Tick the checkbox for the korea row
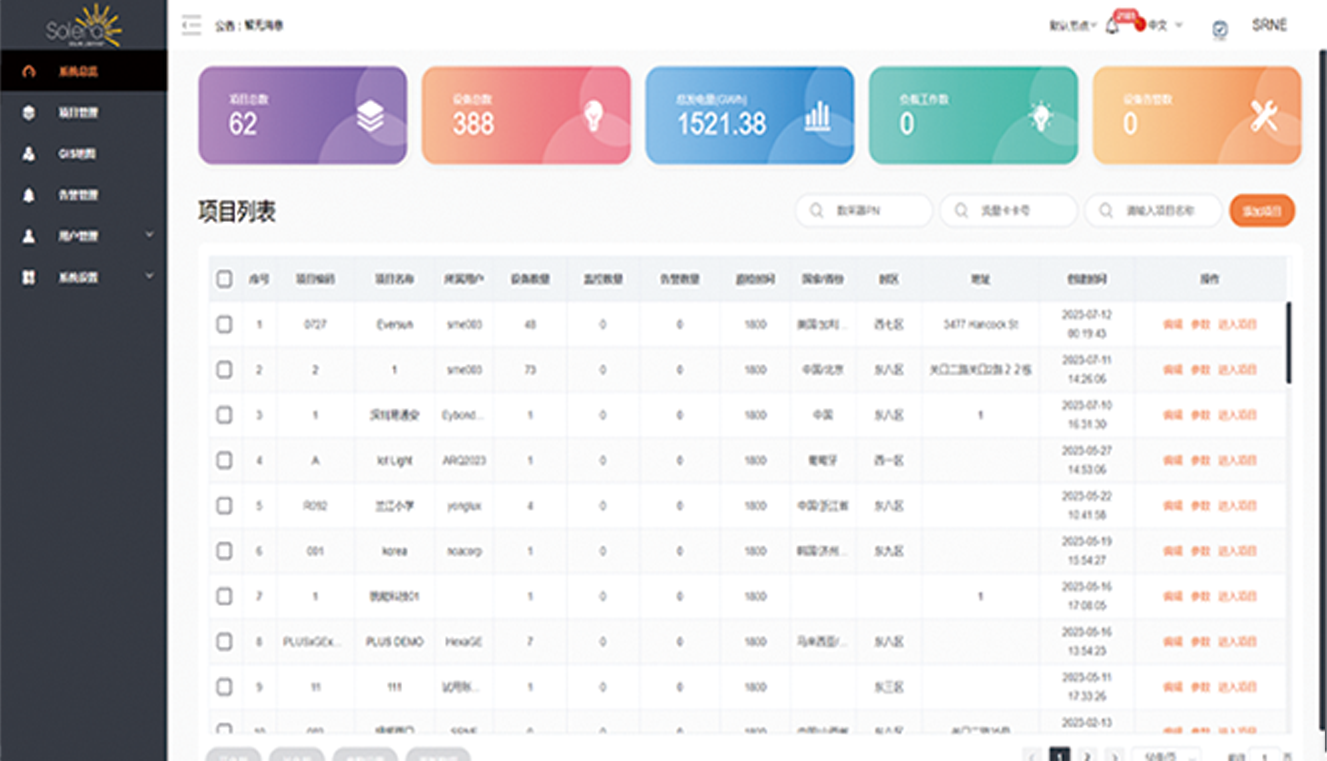Screen dimensions: 1327x761 tap(225, 551)
